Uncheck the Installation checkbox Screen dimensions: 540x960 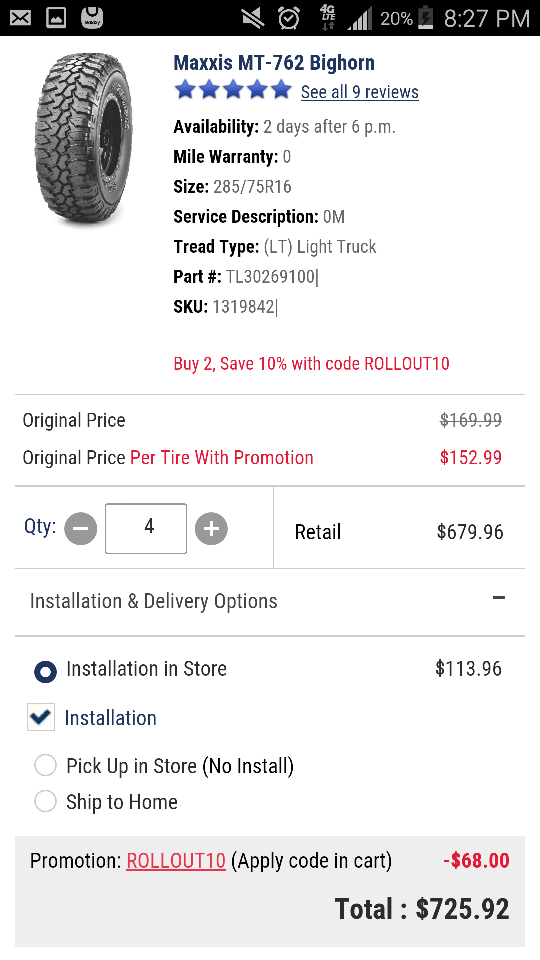41,717
